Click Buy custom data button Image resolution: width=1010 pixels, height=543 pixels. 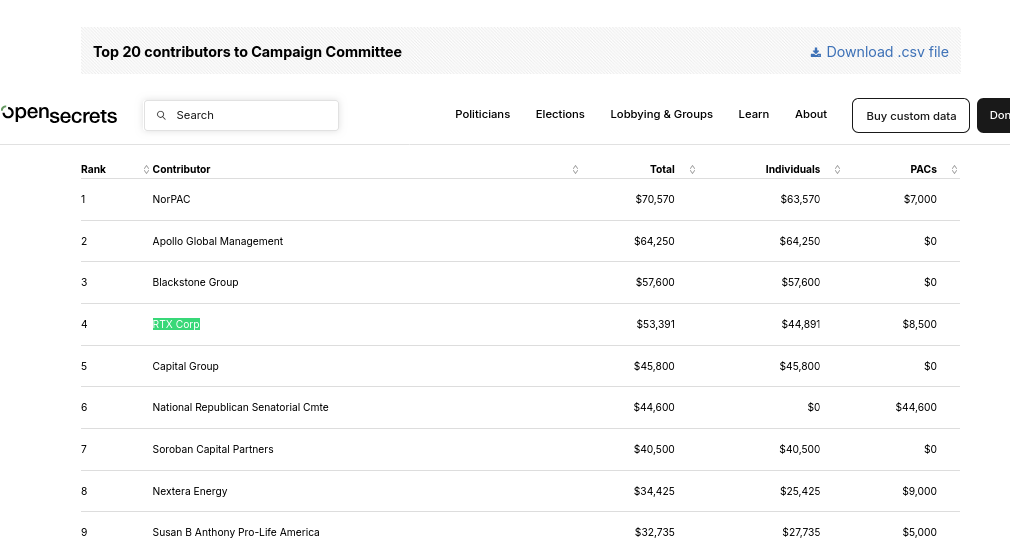click(911, 116)
